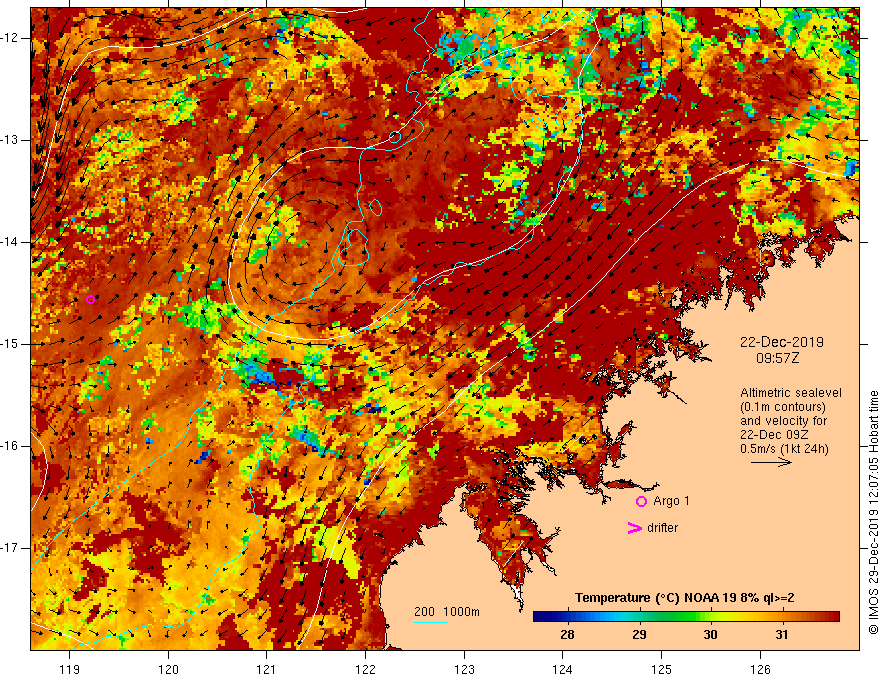Image resolution: width=880 pixels, height=680 pixels.
Task: Click the longitude label 126
Action: (x=760, y=669)
